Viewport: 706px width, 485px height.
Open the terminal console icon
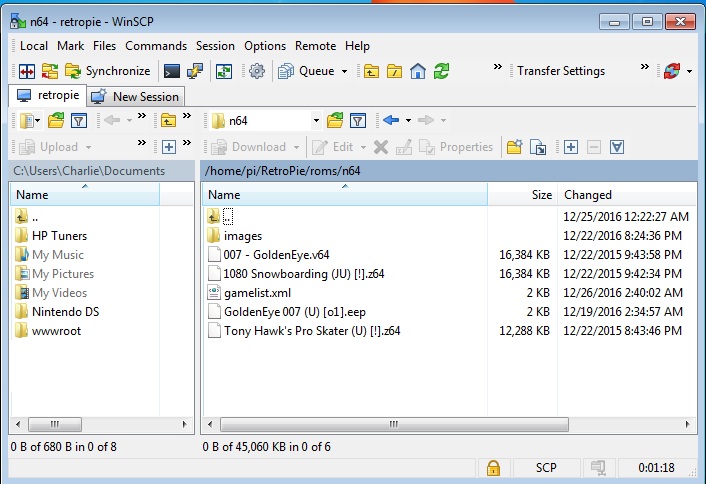point(172,71)
